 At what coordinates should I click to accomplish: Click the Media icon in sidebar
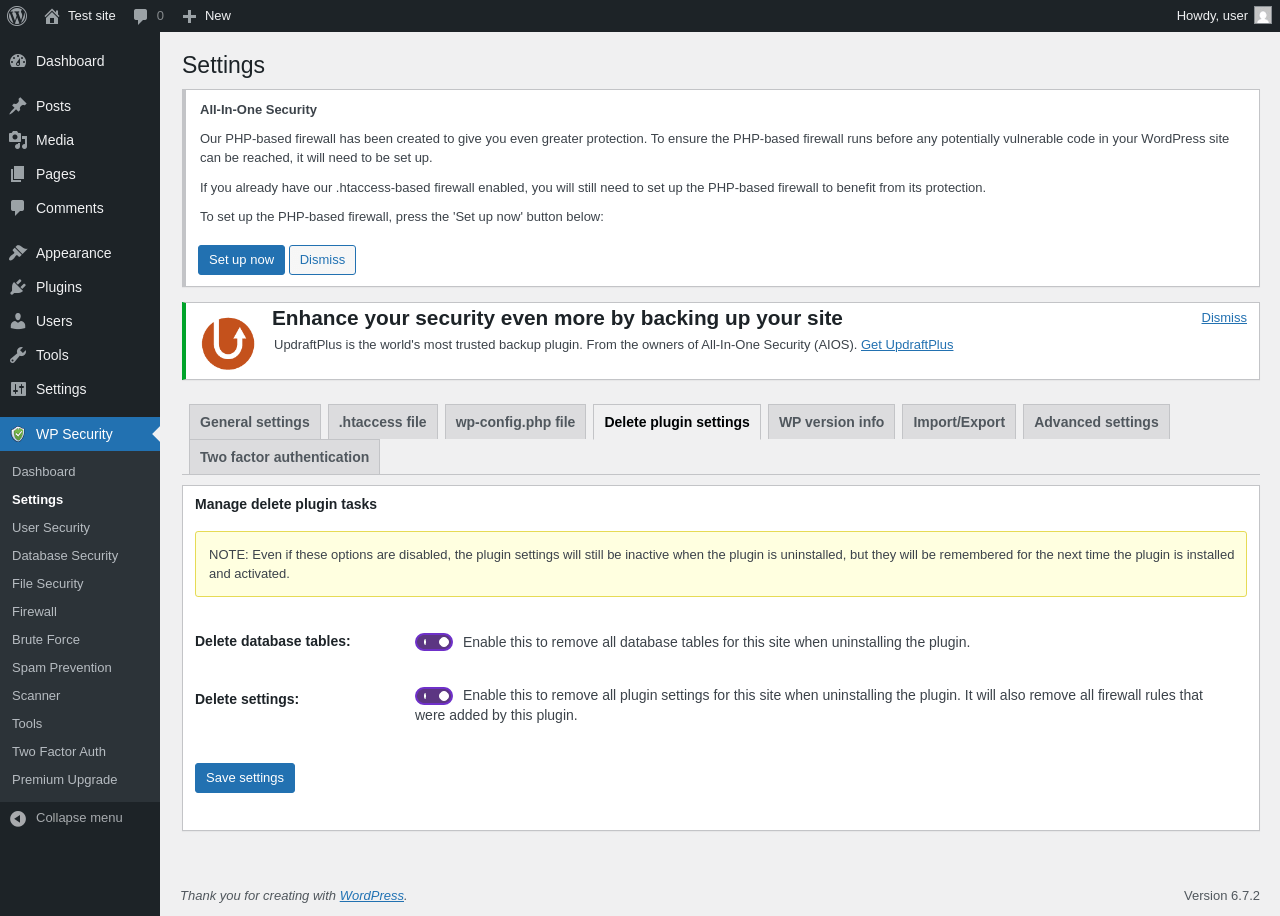(18, 140)
